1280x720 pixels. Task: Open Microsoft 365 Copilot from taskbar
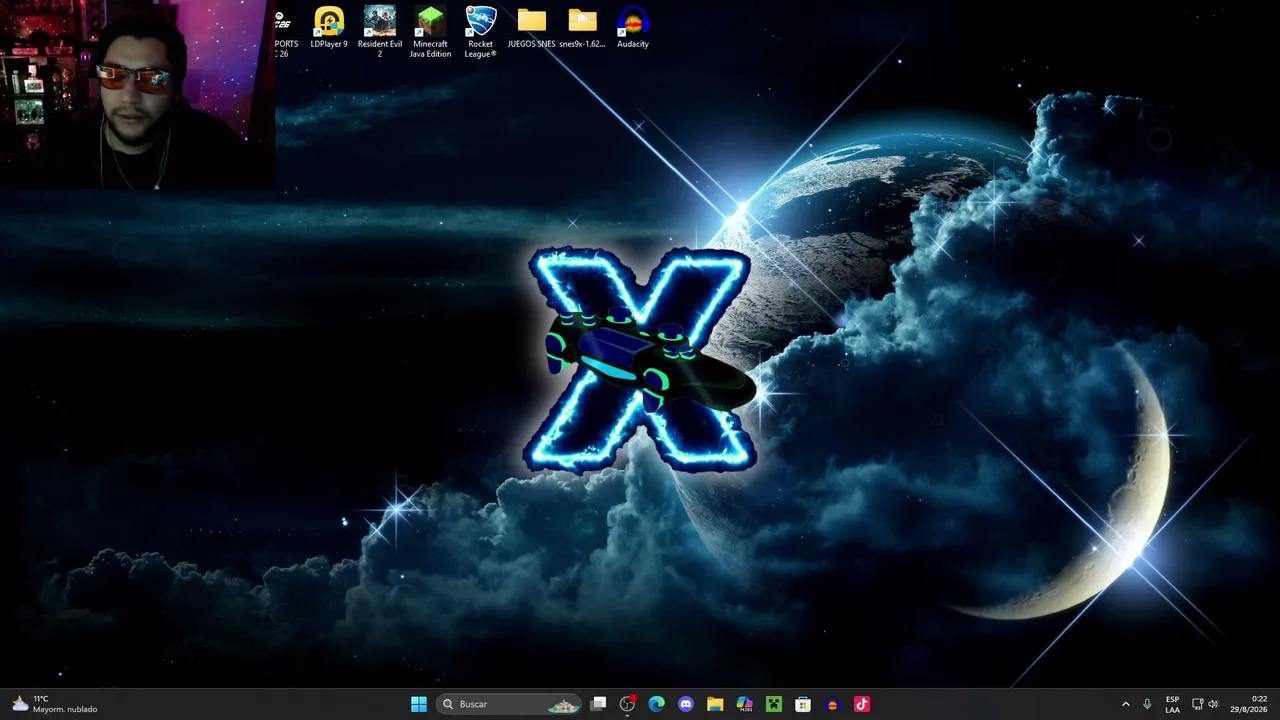745,704
